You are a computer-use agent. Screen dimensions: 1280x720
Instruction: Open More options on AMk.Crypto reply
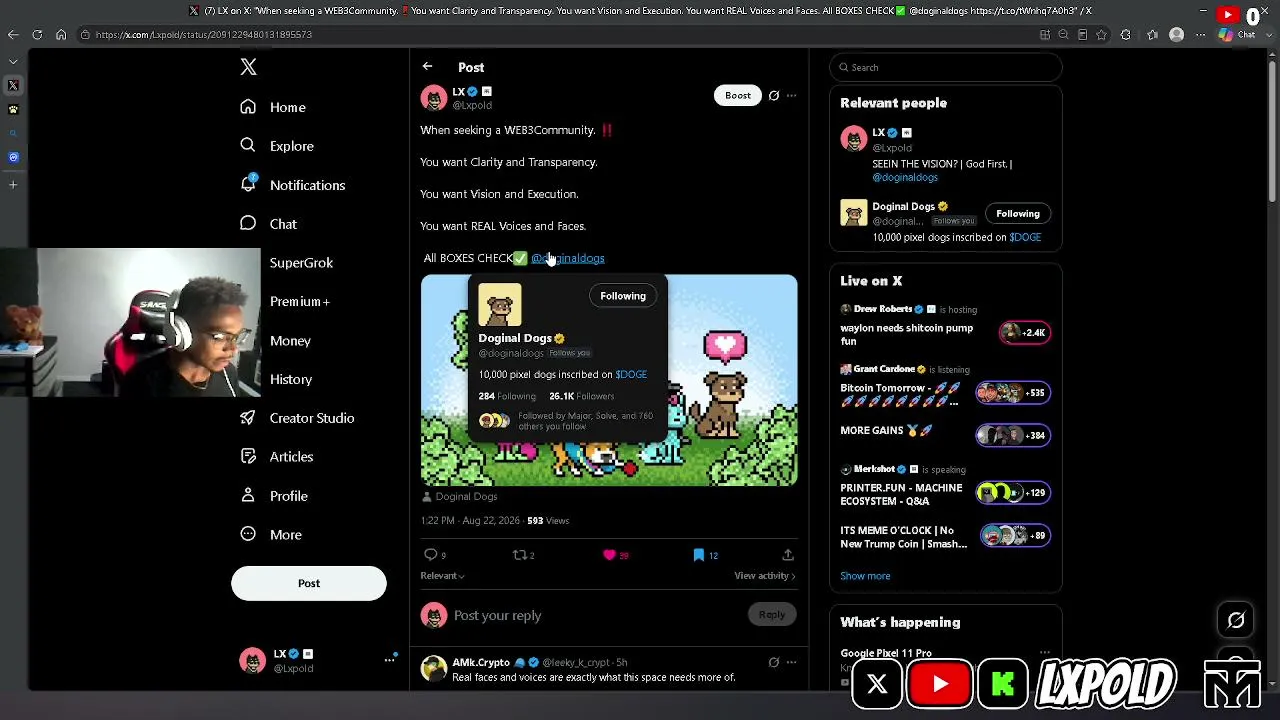pos(791,662)
